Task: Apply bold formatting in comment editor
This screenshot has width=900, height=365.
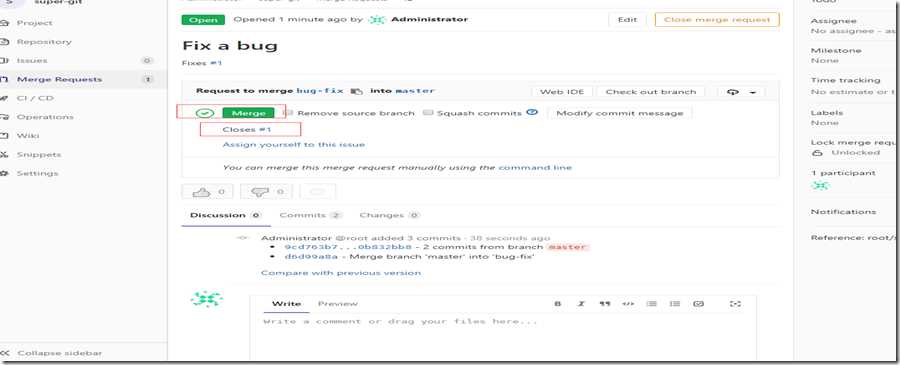Action: coord(557,304)
